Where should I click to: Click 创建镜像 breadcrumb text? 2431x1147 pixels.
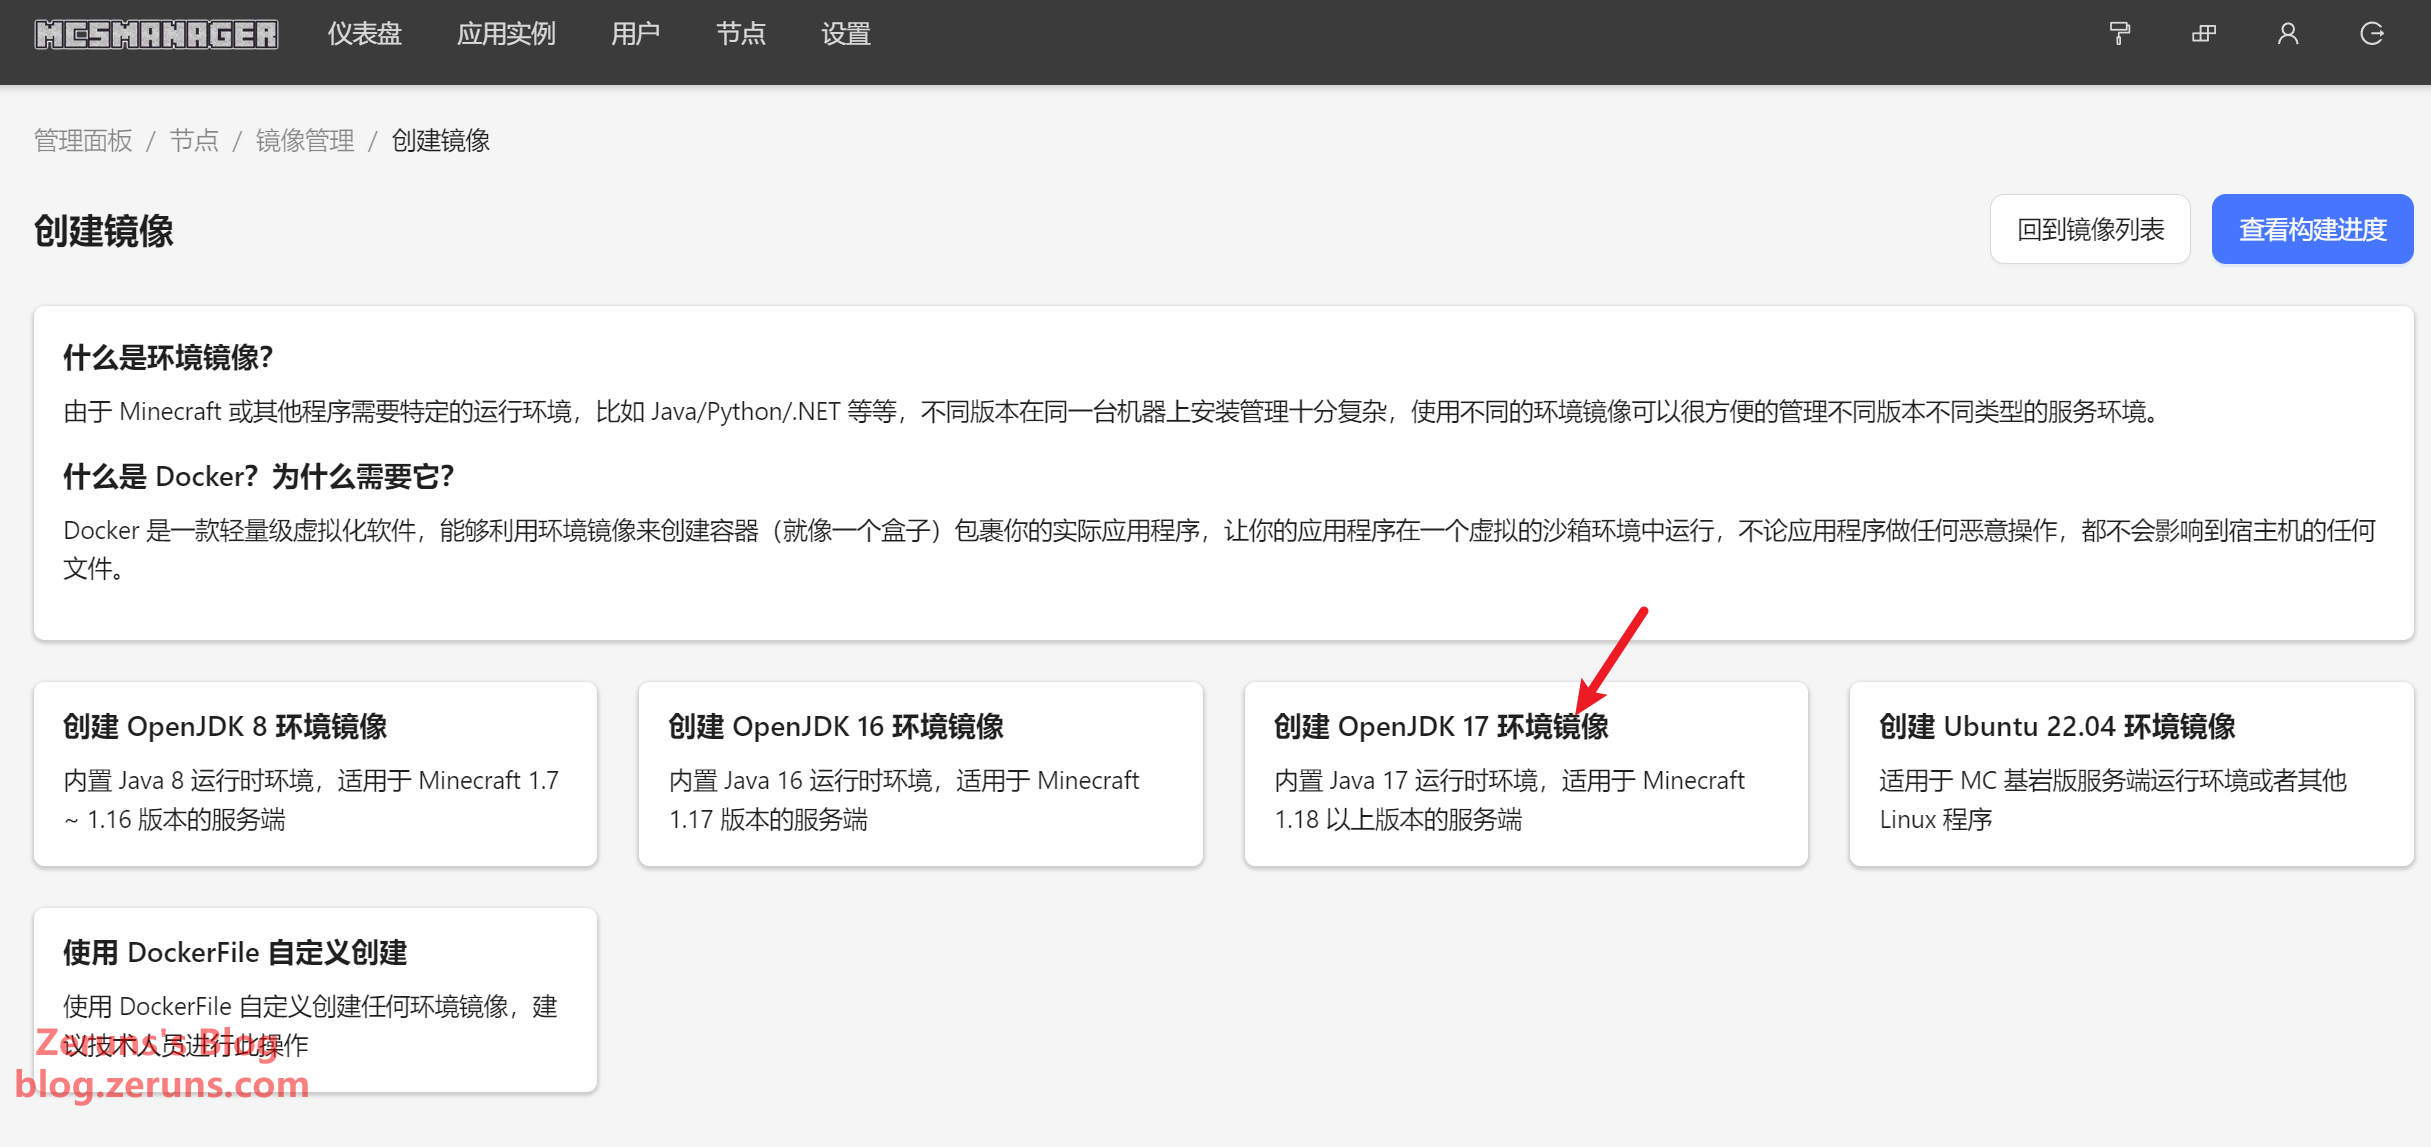click(441, 141)
